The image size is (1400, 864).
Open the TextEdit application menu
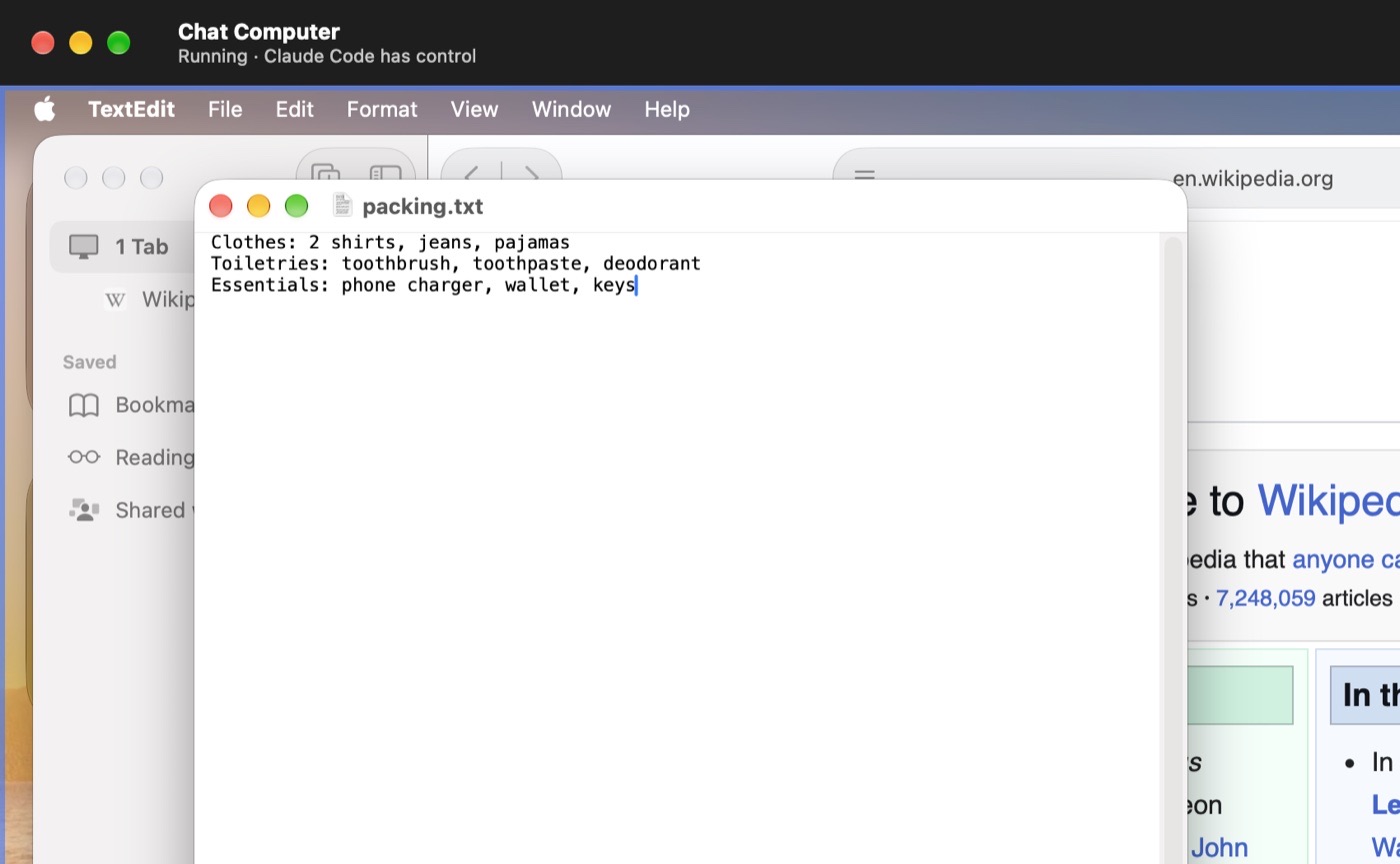pyautogui.click(x=131, y=109)
